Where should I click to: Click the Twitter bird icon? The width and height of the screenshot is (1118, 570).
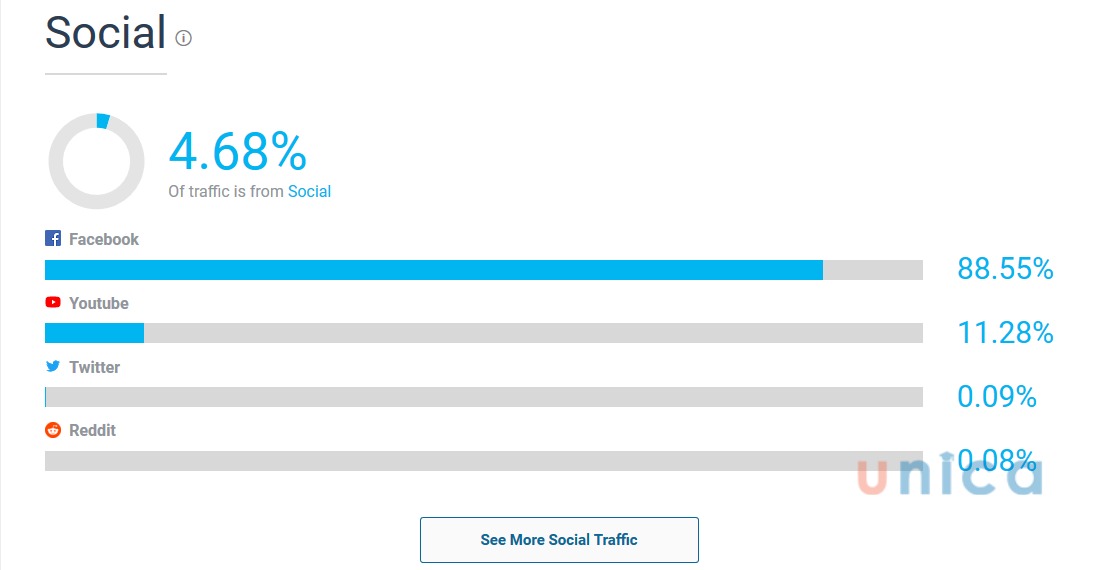(x=53, y=367)
